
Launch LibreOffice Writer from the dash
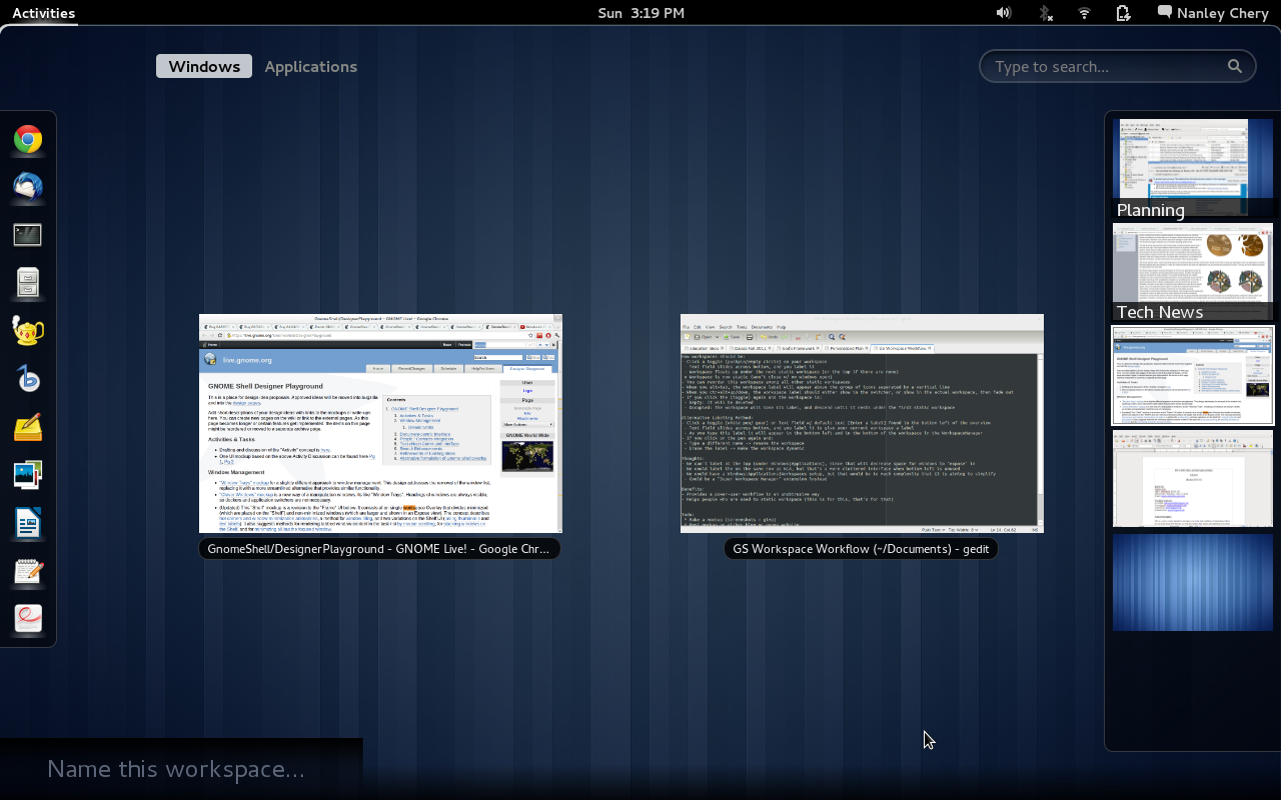tap(27, 522)
